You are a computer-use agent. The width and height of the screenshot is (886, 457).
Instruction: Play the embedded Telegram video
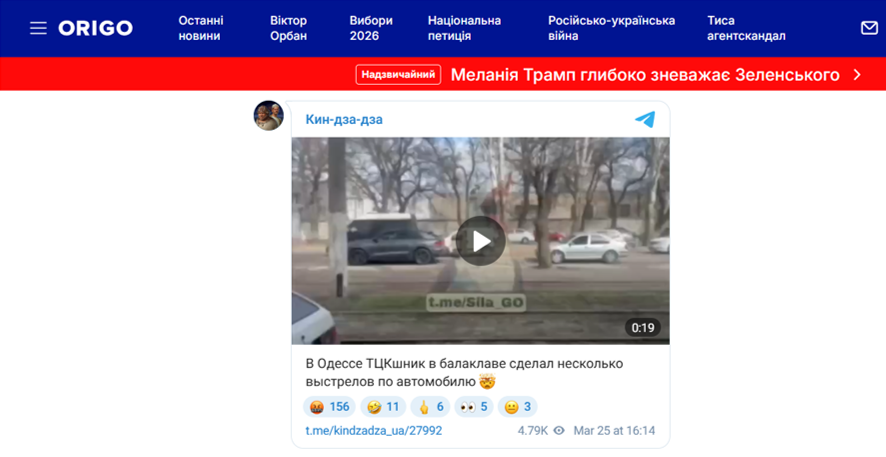point(481,241)
